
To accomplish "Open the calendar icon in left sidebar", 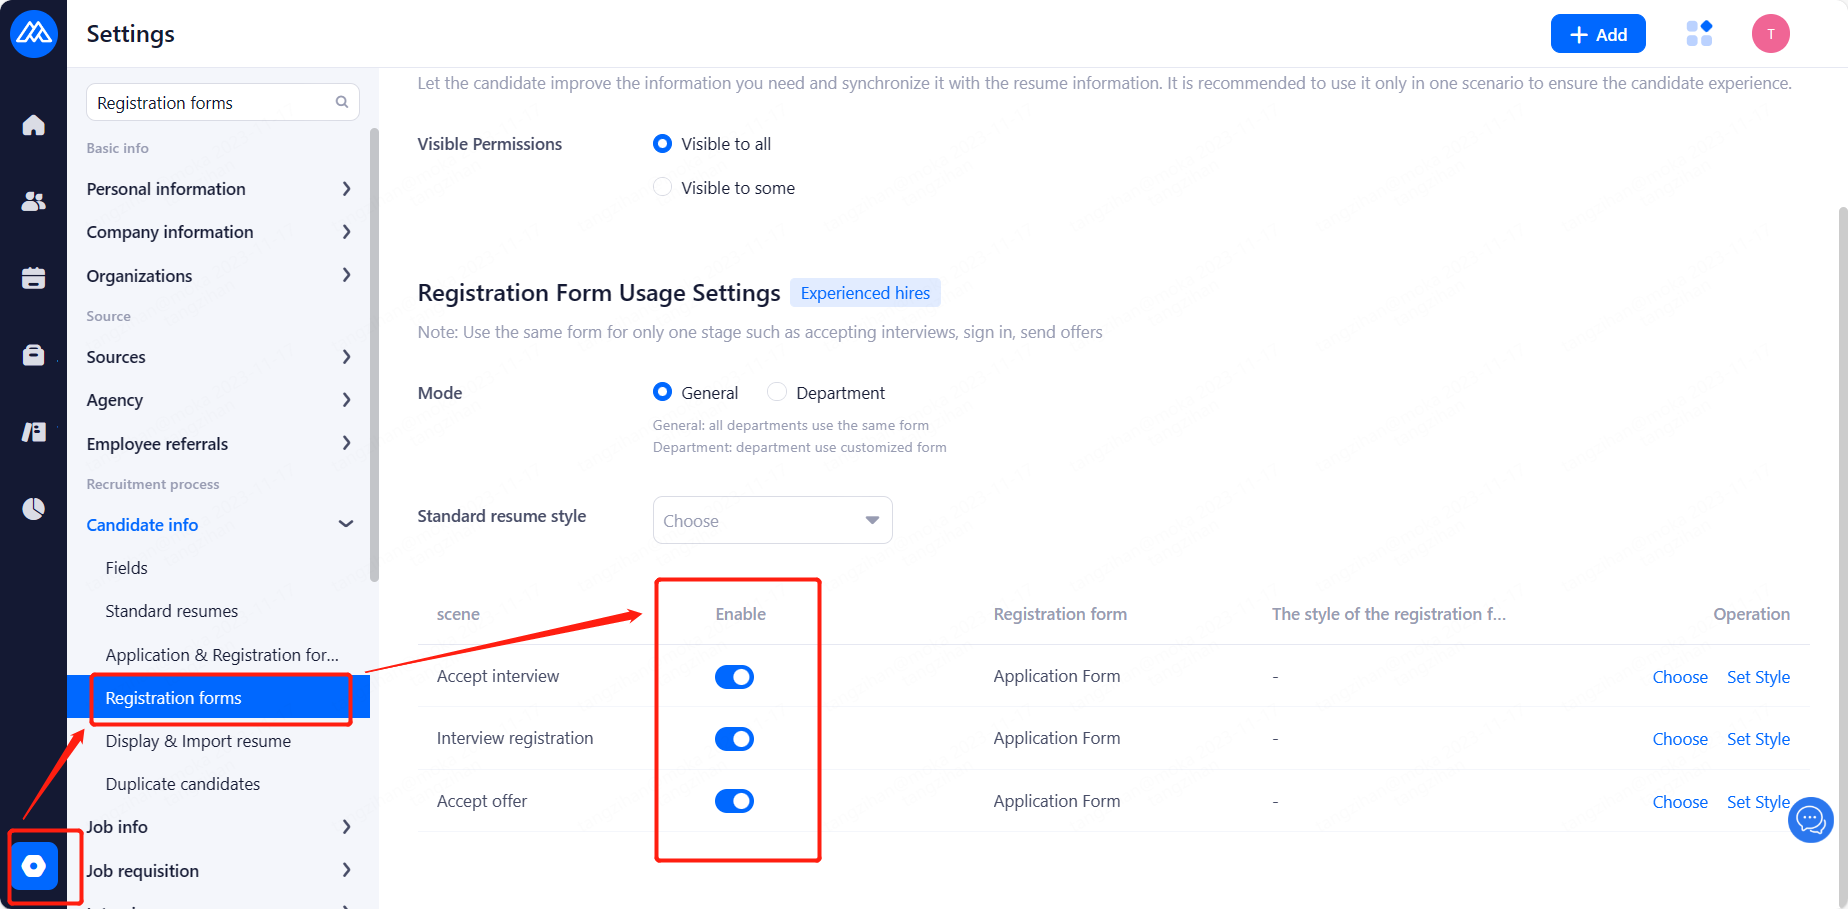I will (33, 278).
